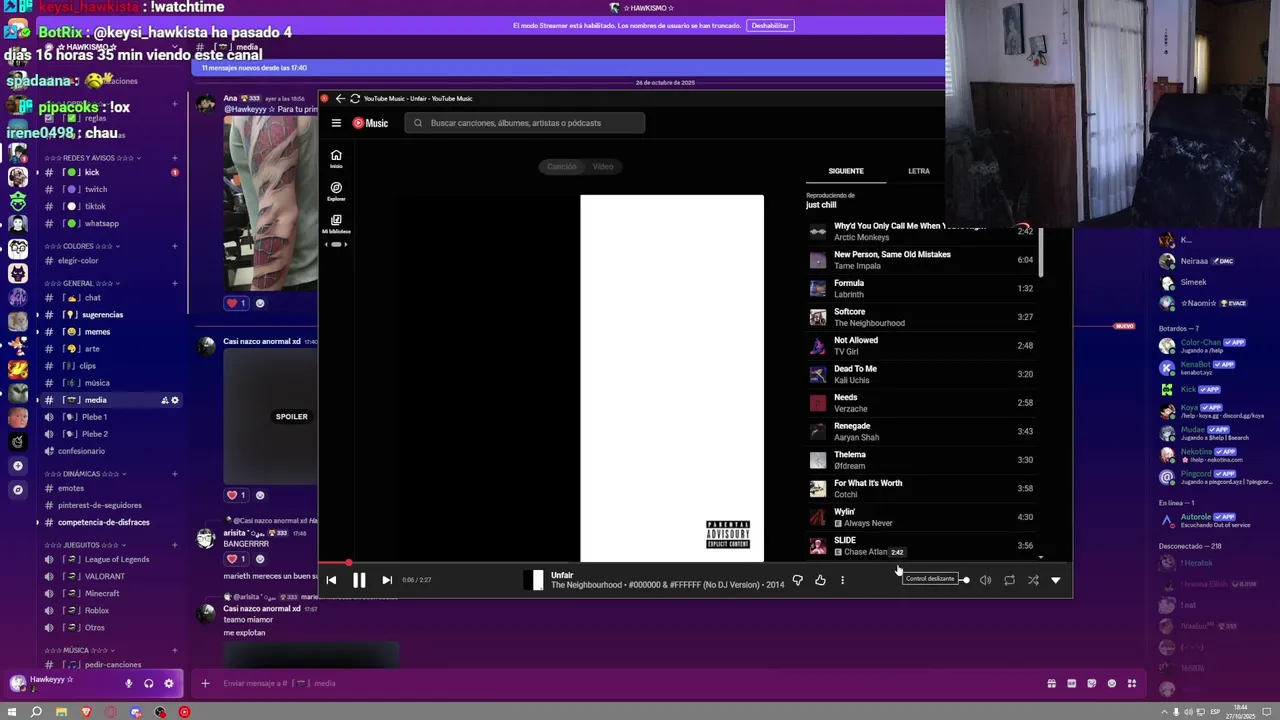This screenshot has width=1280, height=720.
Task: Click the volume speaker icon in player bar
Action: tap(985, 580)
